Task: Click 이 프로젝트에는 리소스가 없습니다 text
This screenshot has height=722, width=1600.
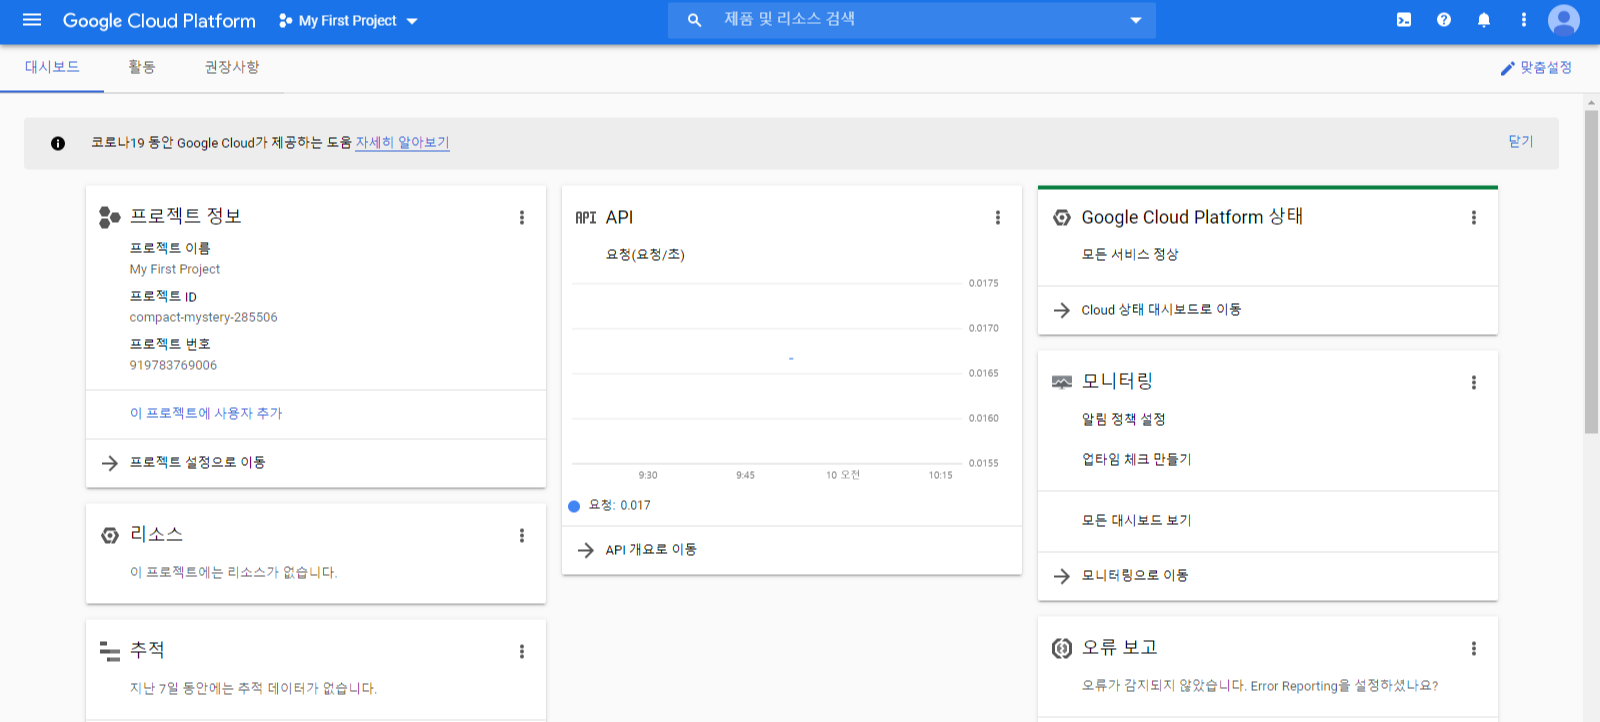Action: [234, 573]
